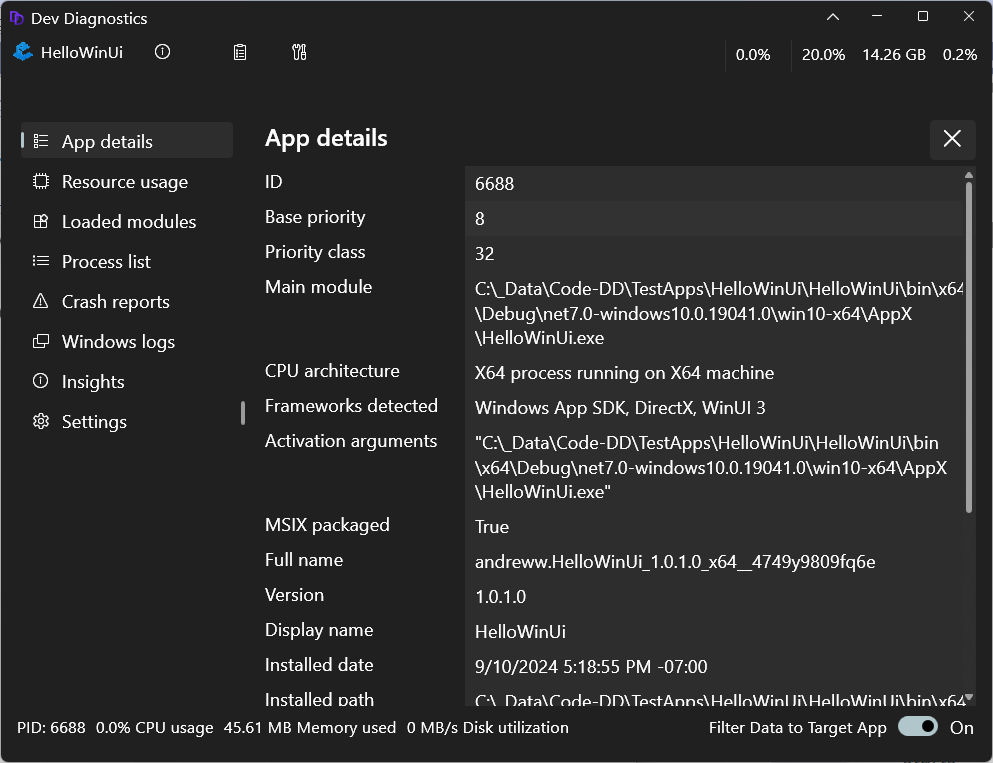Click the Installed date value
This screenshot has width=993, height=763.
(x=591, y=666)
